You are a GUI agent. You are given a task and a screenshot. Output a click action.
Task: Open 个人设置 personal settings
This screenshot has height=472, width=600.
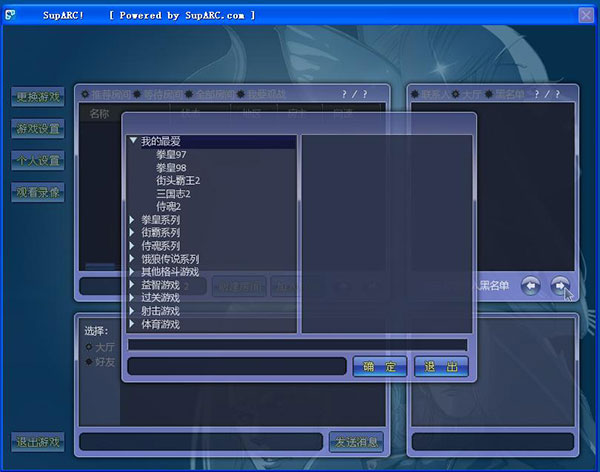click(x=38, y=160)
